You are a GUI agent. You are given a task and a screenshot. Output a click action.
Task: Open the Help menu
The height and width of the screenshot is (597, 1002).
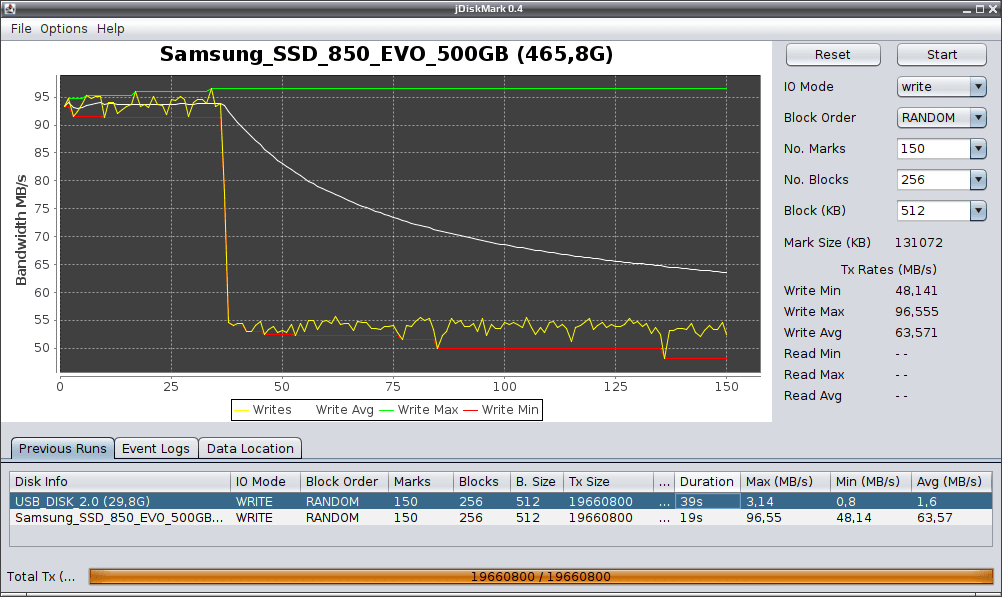point(111,29)
